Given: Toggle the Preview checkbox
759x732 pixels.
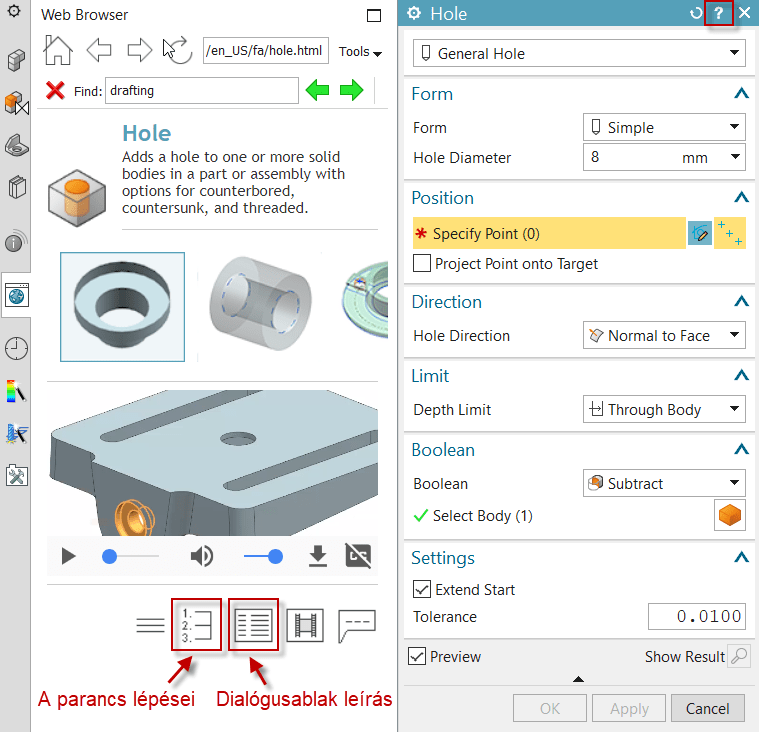Looking at the screenshot, I should pyautogui.click(x=417, y=657).
